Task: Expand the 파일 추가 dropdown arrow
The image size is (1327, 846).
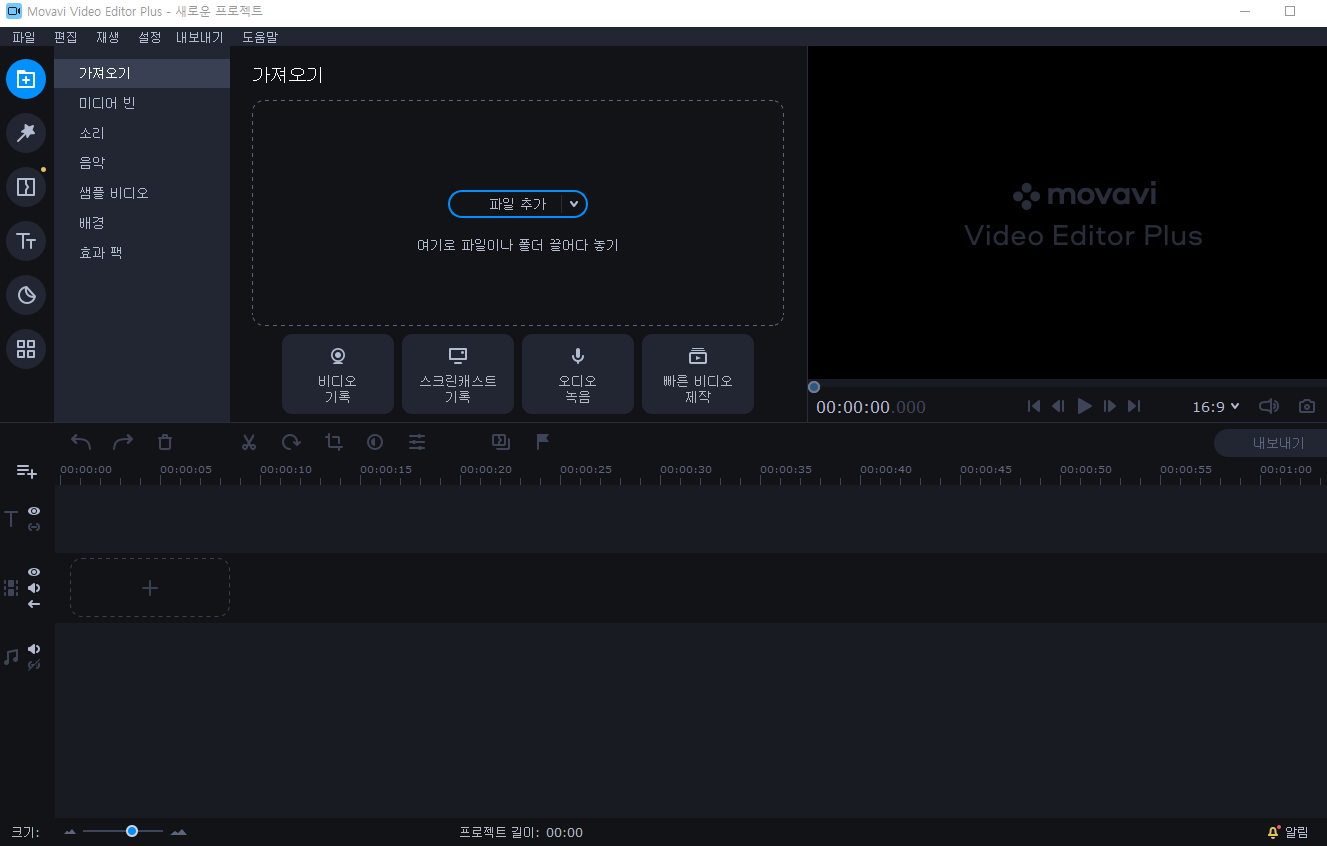Action: (x=574, y=204)
